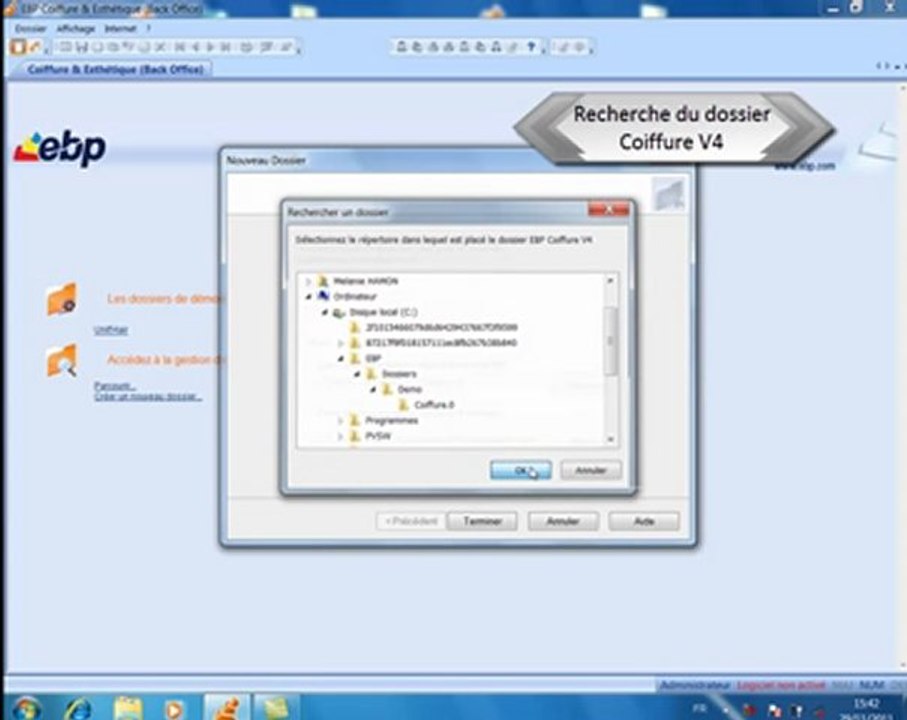Open the Internet menu
This screenshot has height=720, width=907.
120,28
